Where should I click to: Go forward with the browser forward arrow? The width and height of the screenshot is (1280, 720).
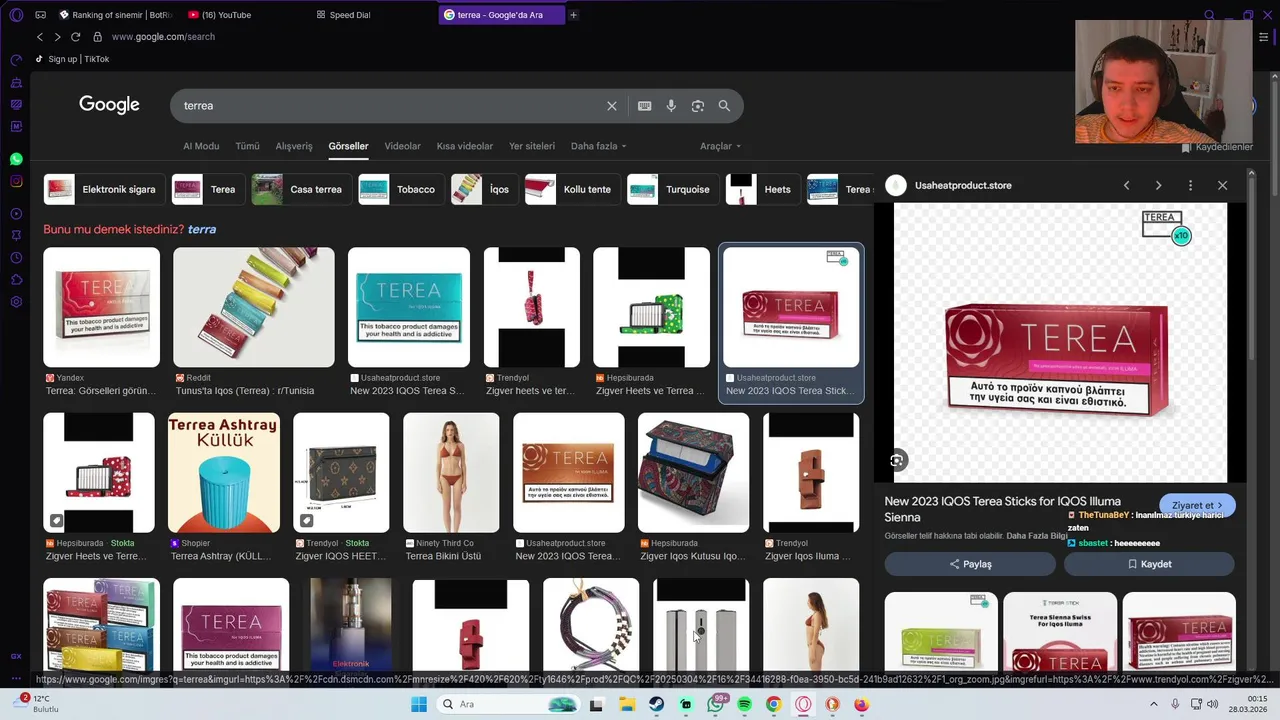[57, 37]
